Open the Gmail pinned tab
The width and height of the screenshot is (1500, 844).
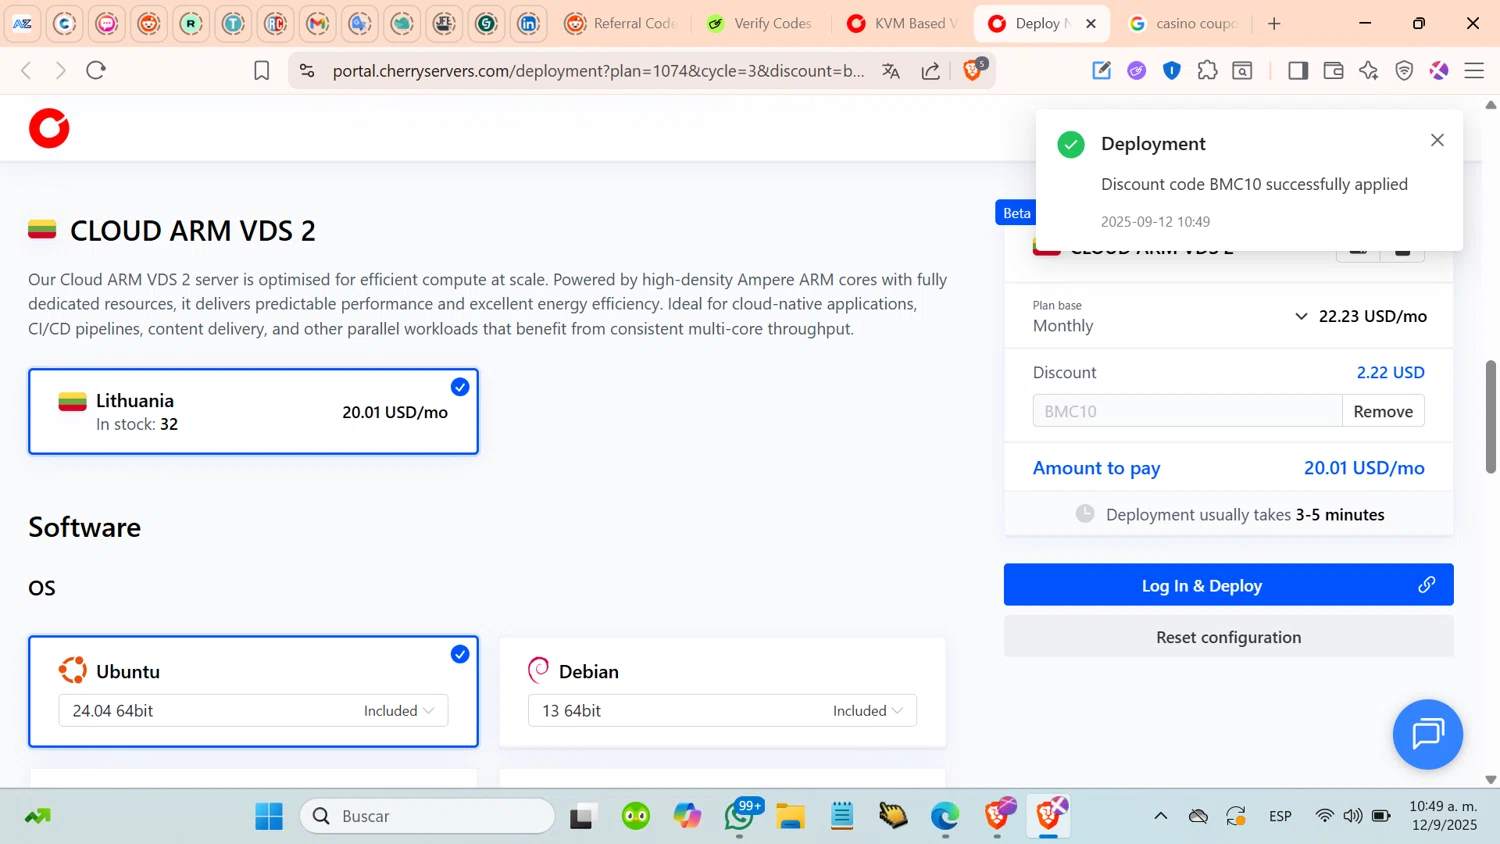pyautogui.click(x=318, y=23)
